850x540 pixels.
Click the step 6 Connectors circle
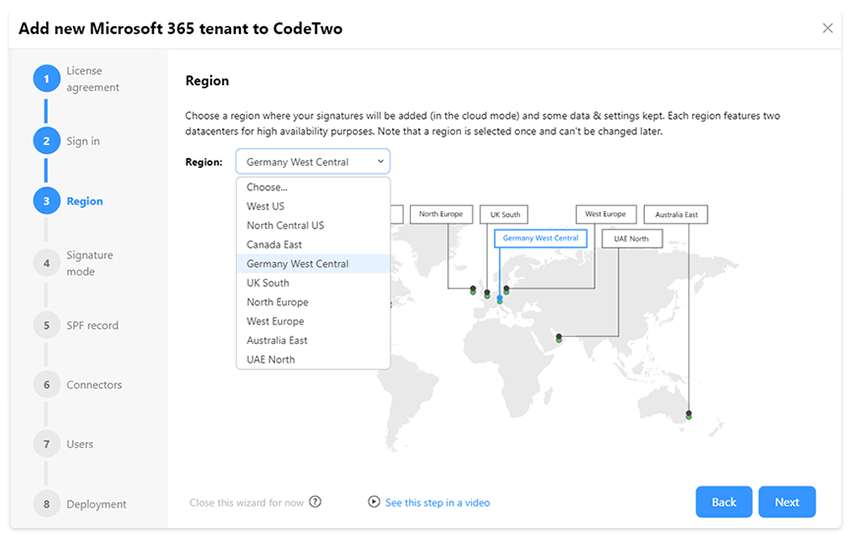pyautogui.click(x=47, y=384)
